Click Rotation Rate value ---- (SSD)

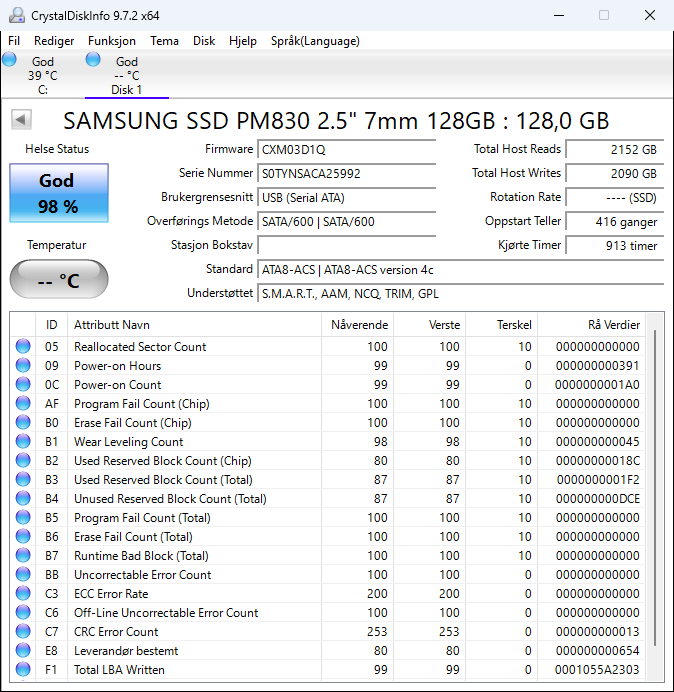615,197
